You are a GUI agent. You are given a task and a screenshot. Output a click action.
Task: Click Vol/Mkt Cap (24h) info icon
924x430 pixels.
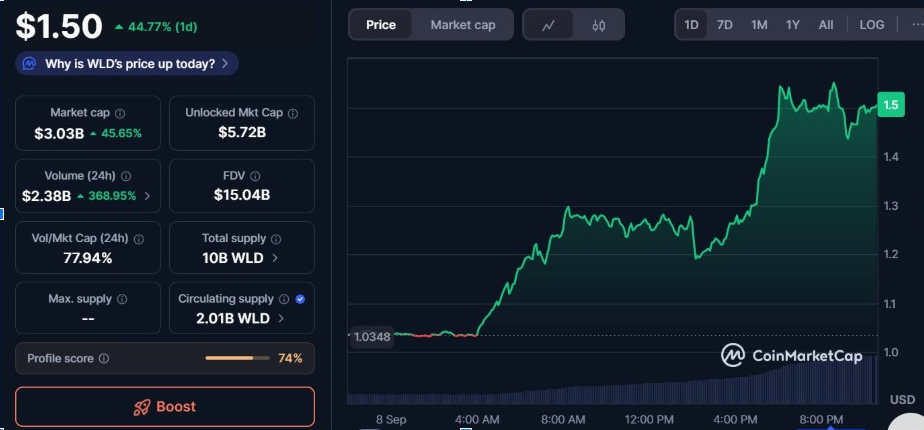pyautogui.click(x=139, y=239)
